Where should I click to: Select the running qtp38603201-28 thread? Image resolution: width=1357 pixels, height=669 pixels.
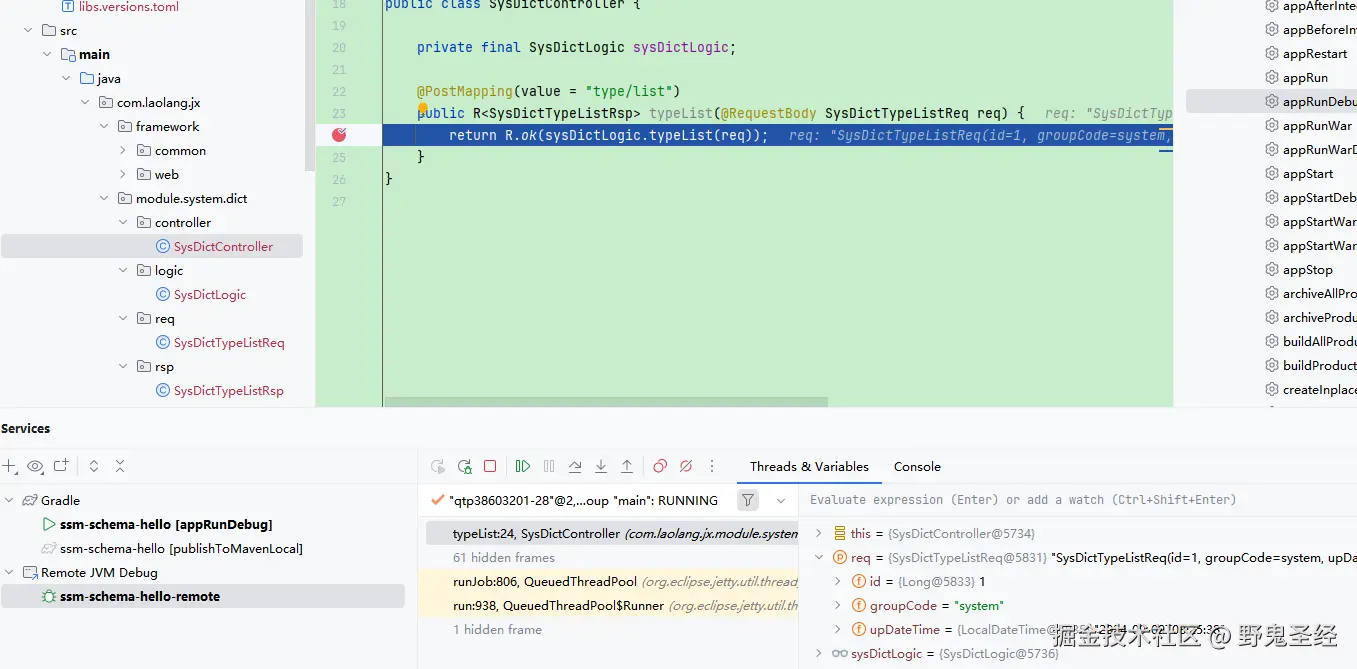tap(582, 500)
